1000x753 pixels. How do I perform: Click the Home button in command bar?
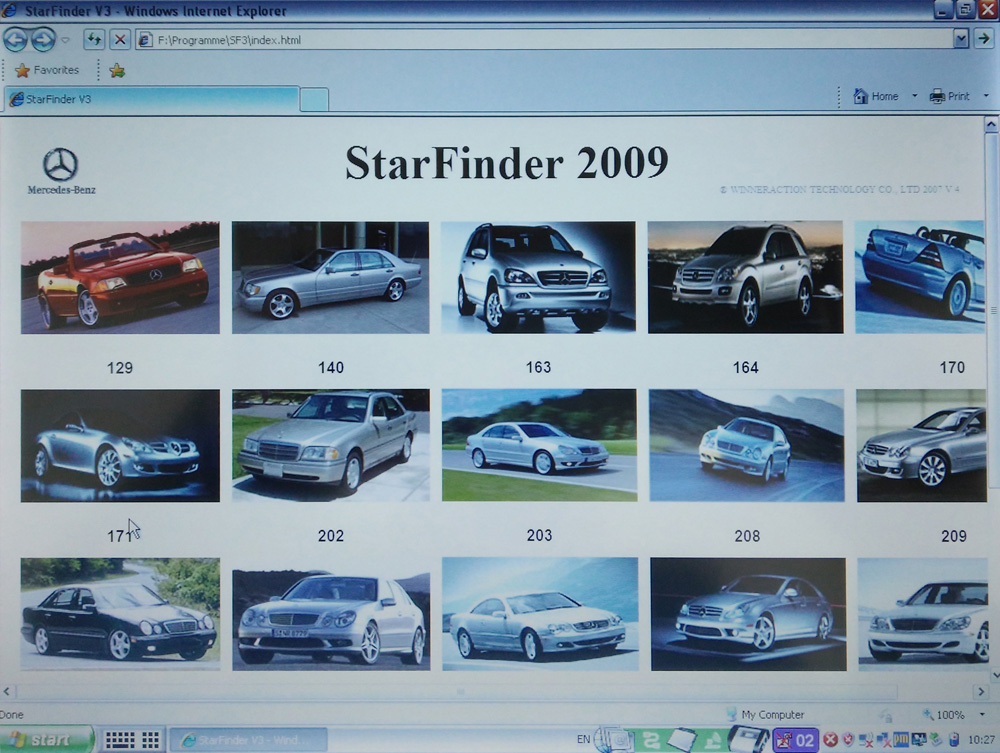click(876, 96)
